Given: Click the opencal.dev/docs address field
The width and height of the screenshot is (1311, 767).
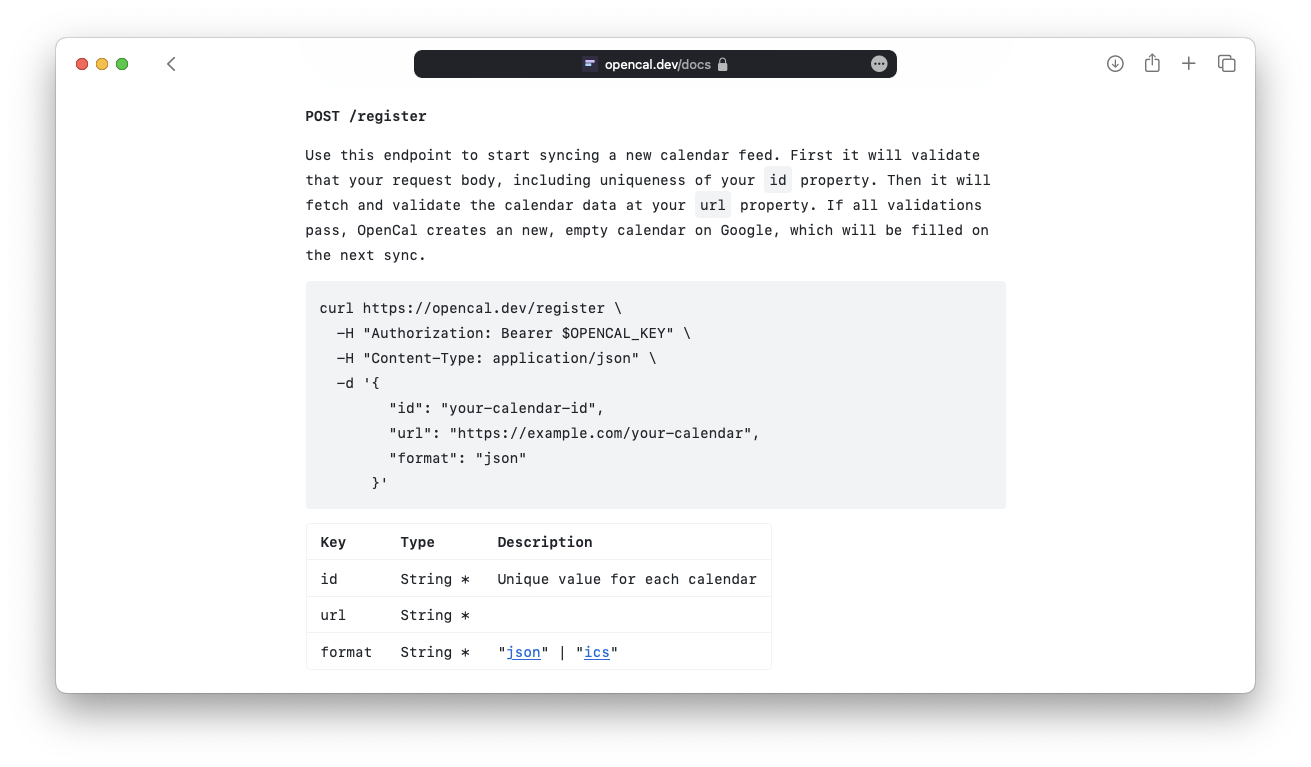Looking at the screenshot, I should click(x=655, y=64).
